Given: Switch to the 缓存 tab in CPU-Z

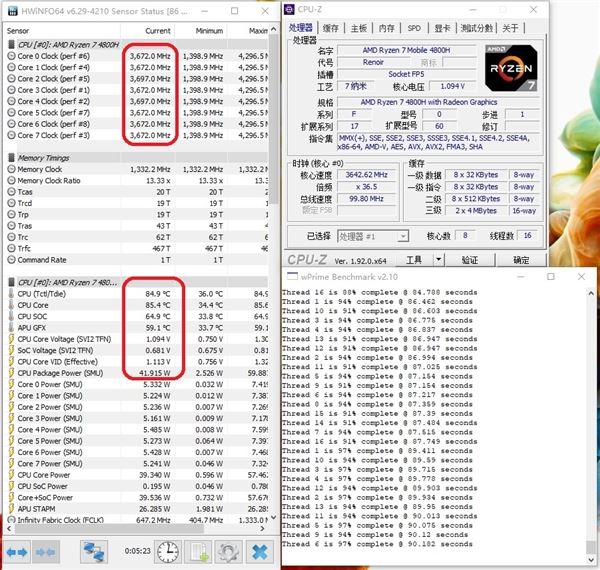Looking at the screenshot, I should click(331, 28).
